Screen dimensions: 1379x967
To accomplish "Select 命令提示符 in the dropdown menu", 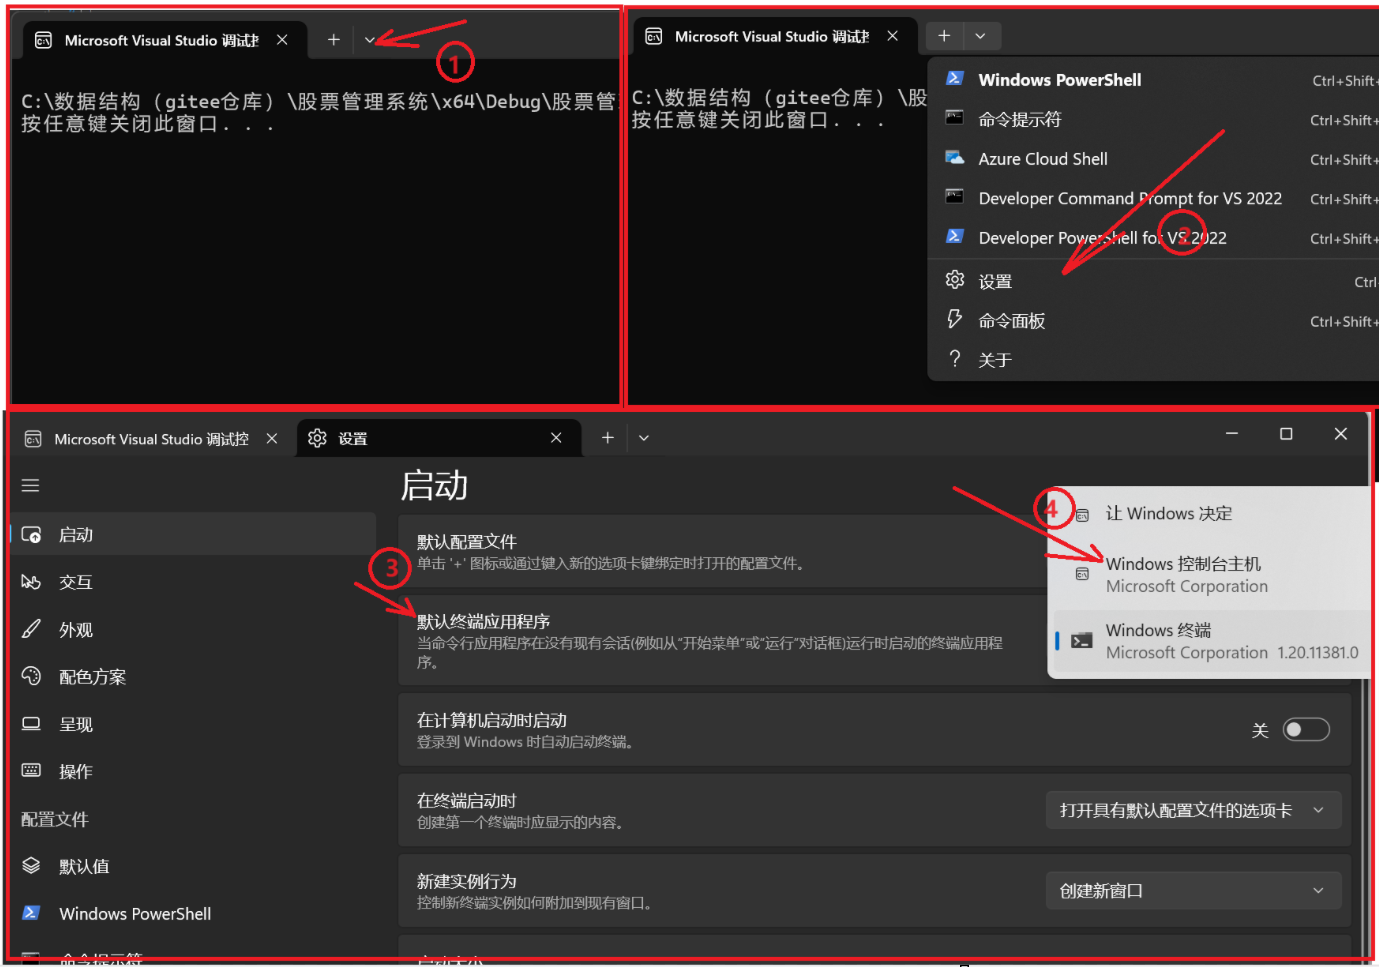I will pos(1153,120).
